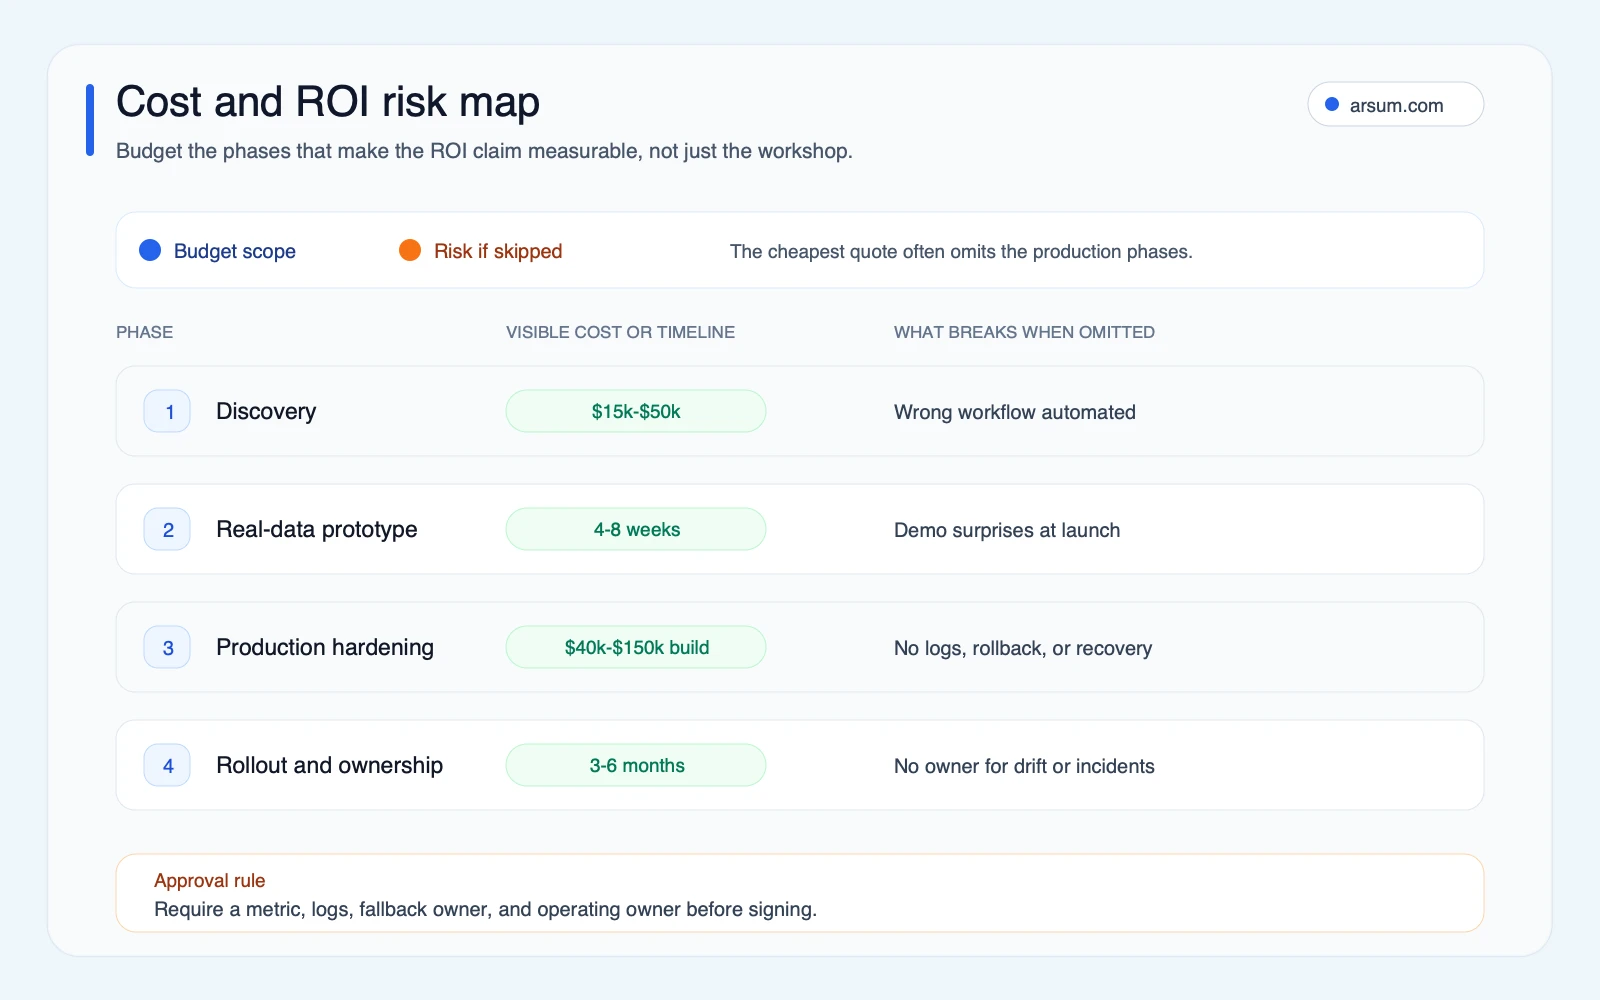This screenshot has width=1600, height=1000.
Task: Select the Budget scope legend label
Action: [x=235, y=251]
